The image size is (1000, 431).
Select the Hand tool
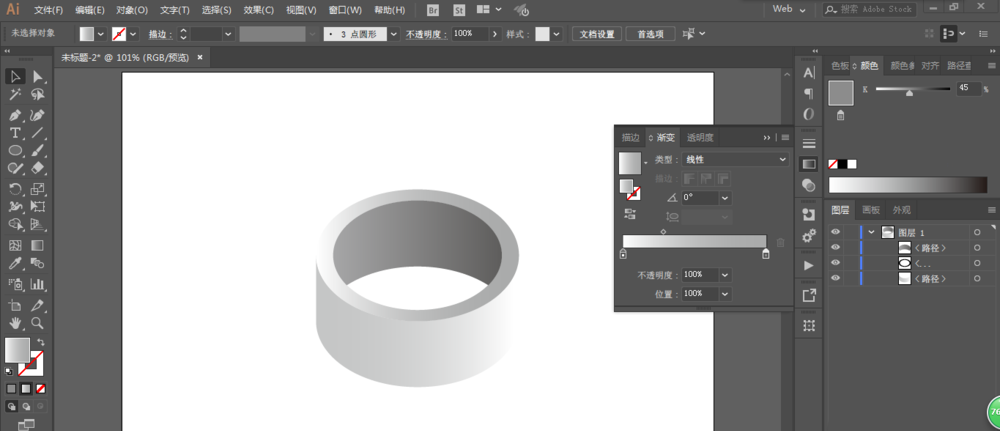pos(15,323)
